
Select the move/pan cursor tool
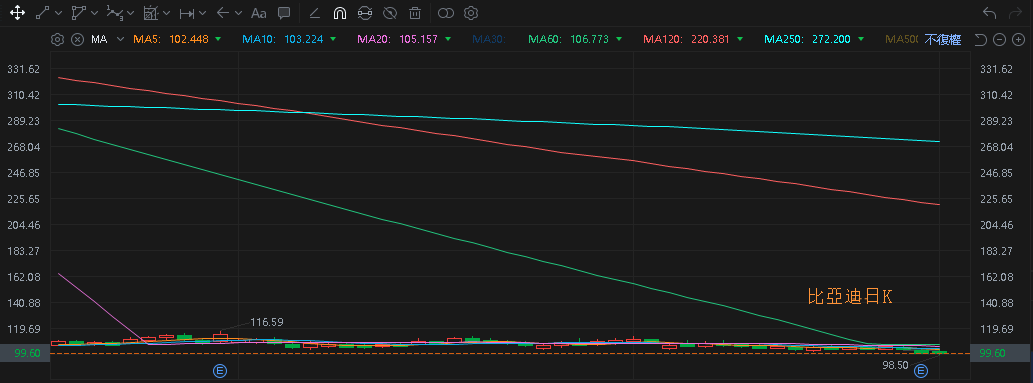[x=18, y=13]
